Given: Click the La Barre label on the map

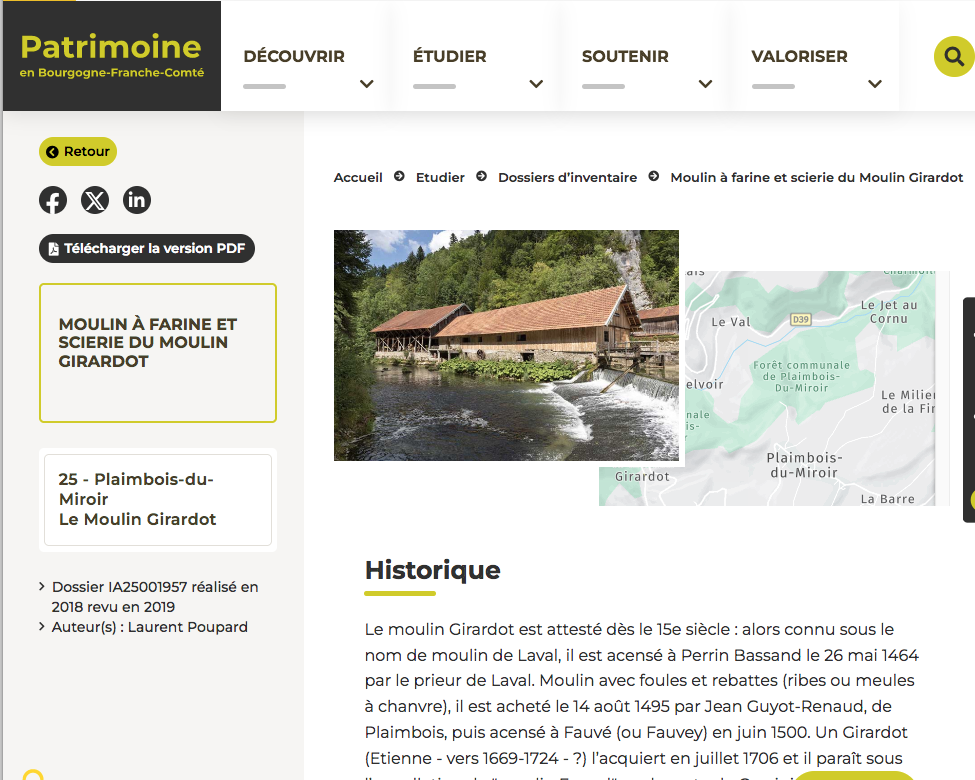Looking at the screenshot, I should coord(887,499).
